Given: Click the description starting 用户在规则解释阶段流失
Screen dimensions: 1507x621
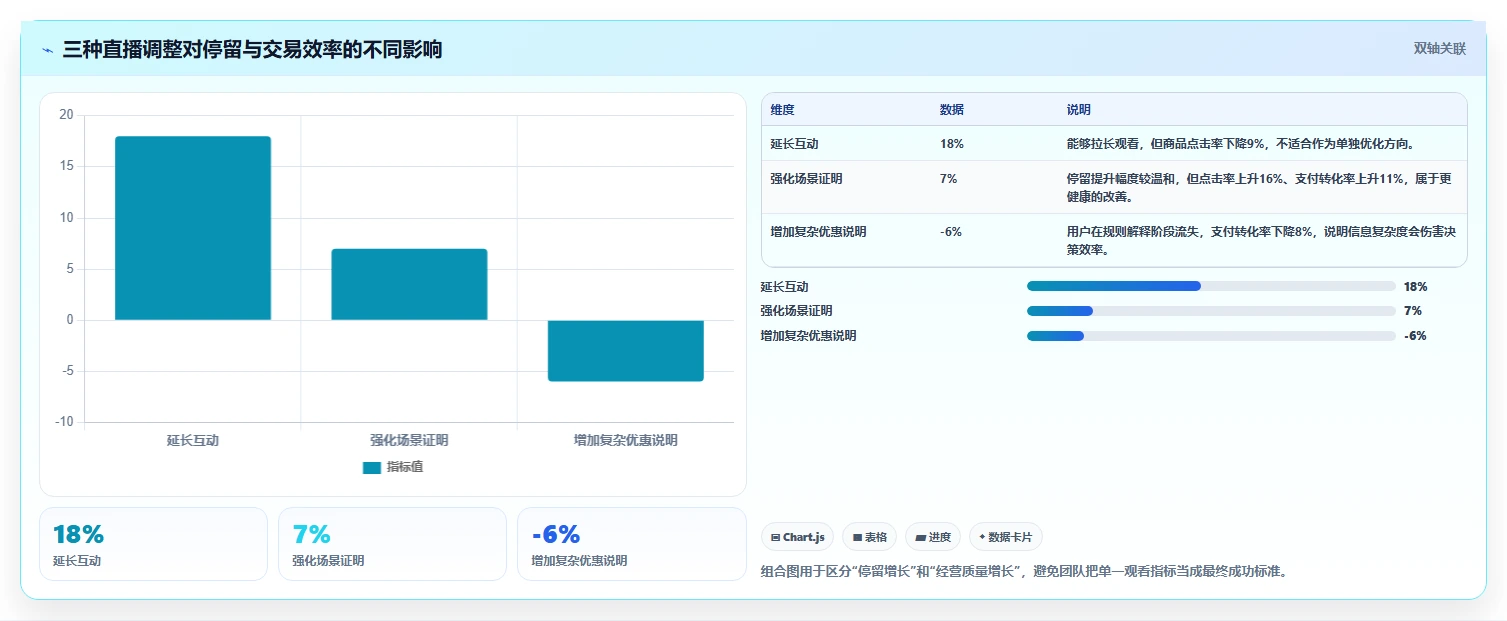Looking at the screenshot, I should point(1261,240).
